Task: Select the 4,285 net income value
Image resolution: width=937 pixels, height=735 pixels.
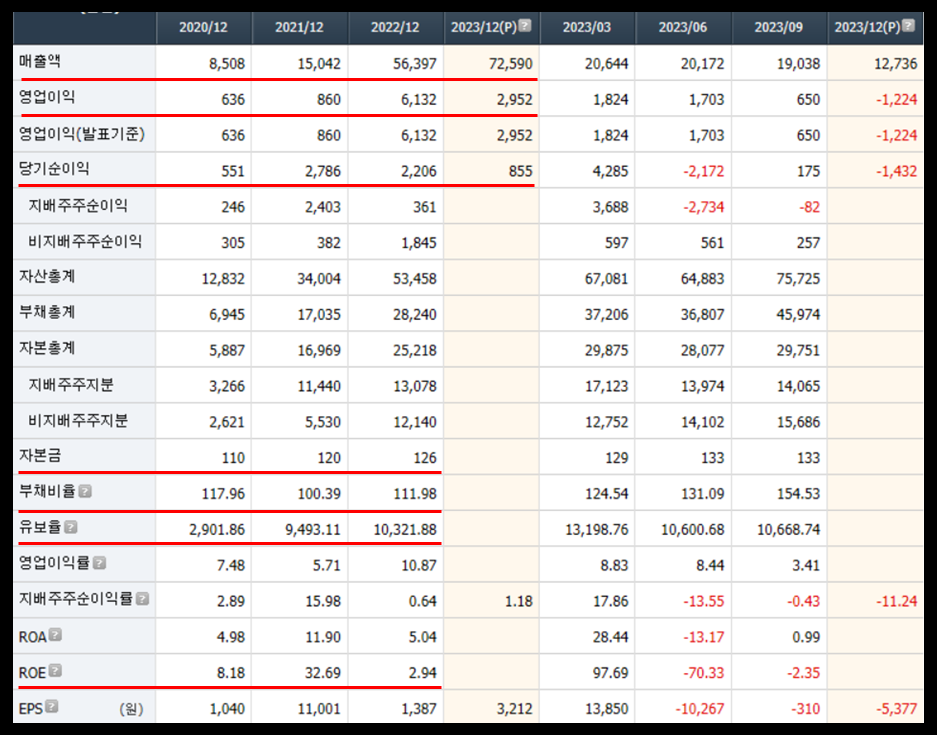Action: point(611,171)
